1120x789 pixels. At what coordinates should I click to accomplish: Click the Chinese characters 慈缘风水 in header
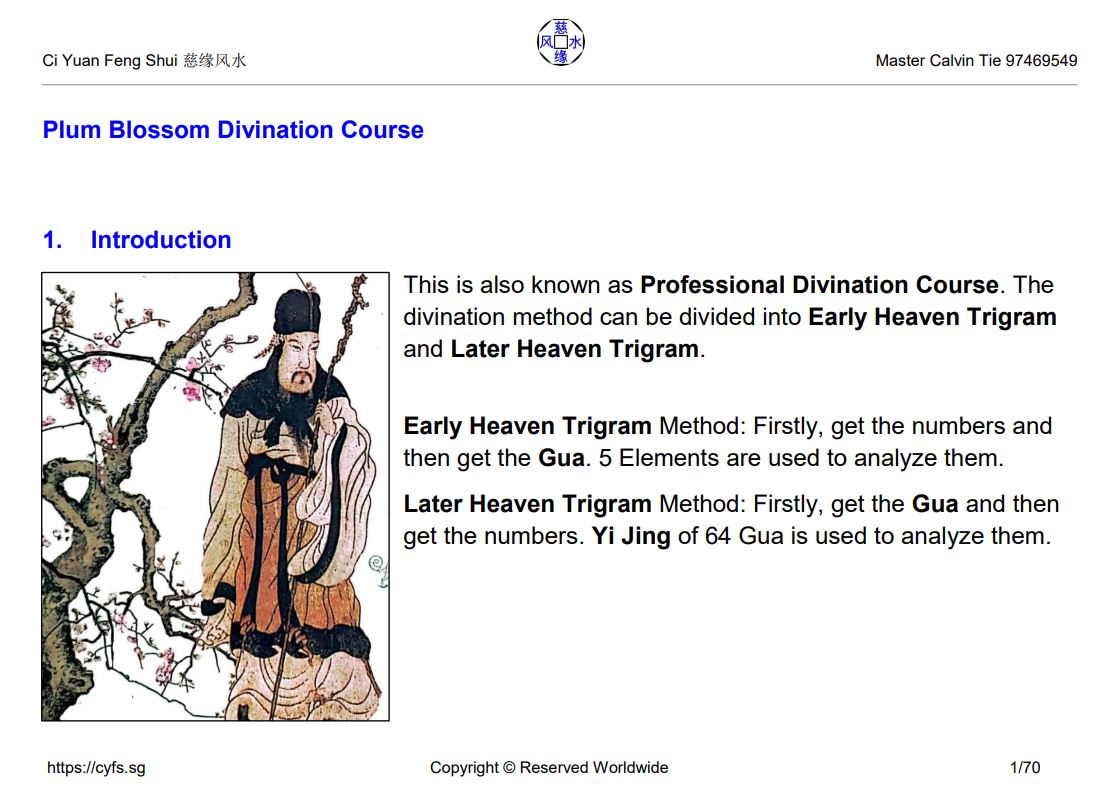pyautogui.click(x=214, y=61)
